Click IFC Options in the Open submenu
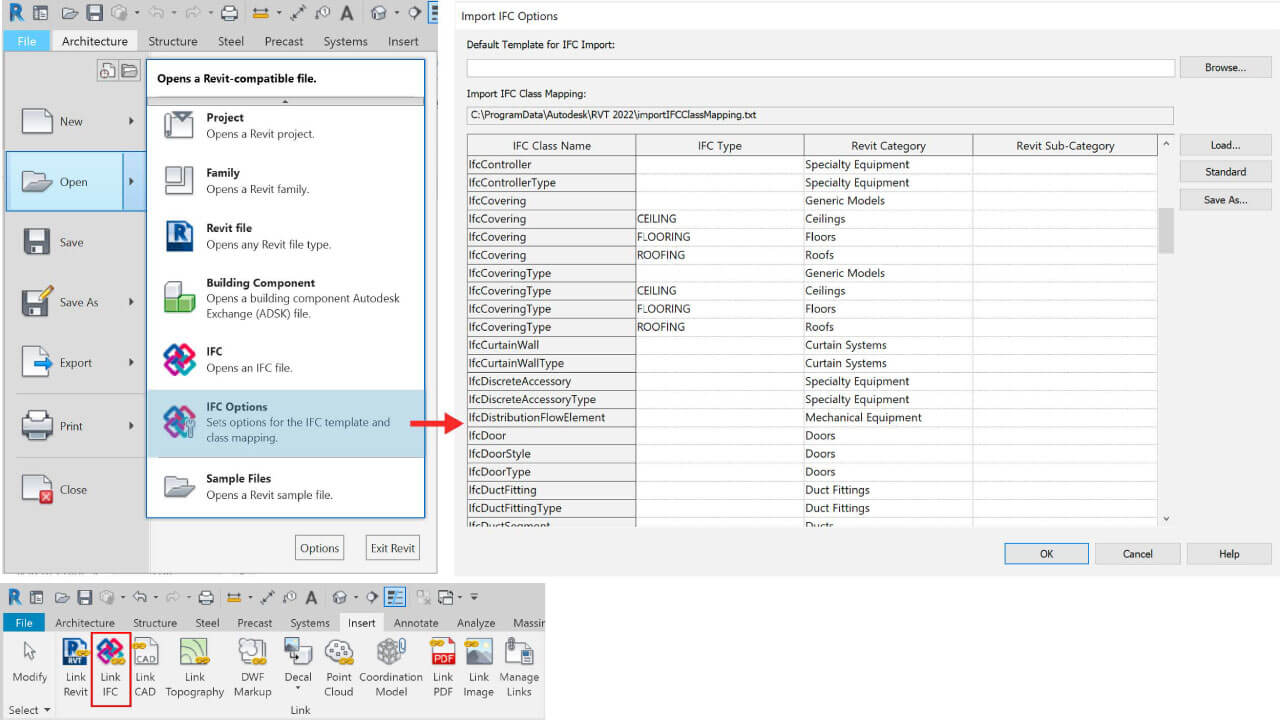 pos(286,423)
